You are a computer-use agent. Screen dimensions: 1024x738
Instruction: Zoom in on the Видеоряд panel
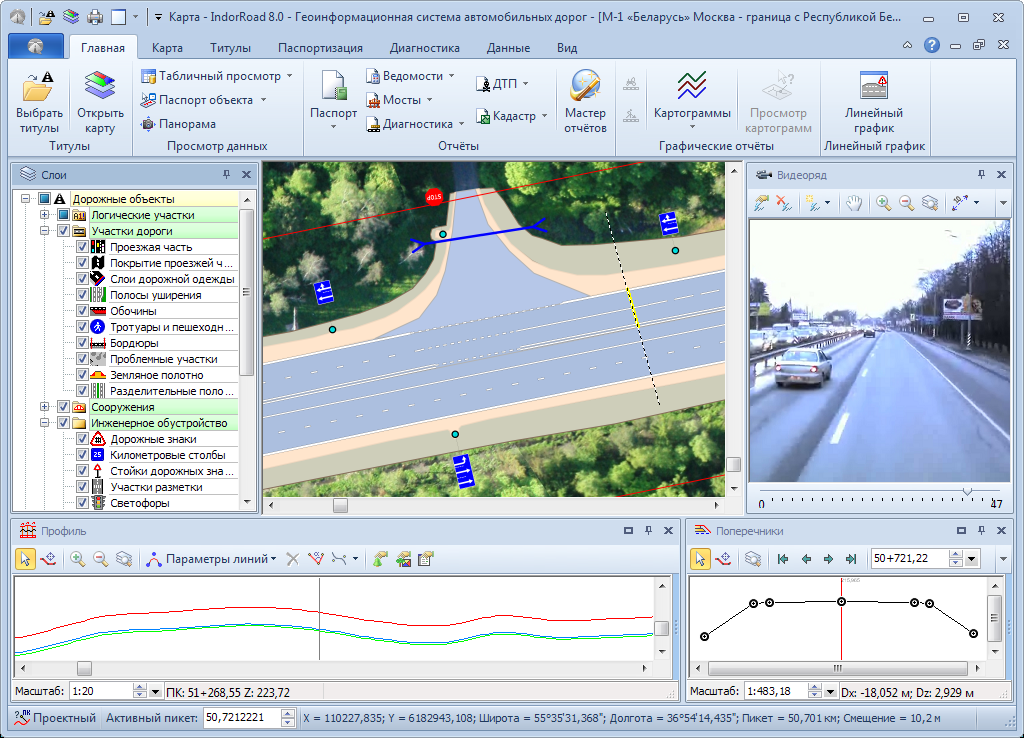coord(884,203)
